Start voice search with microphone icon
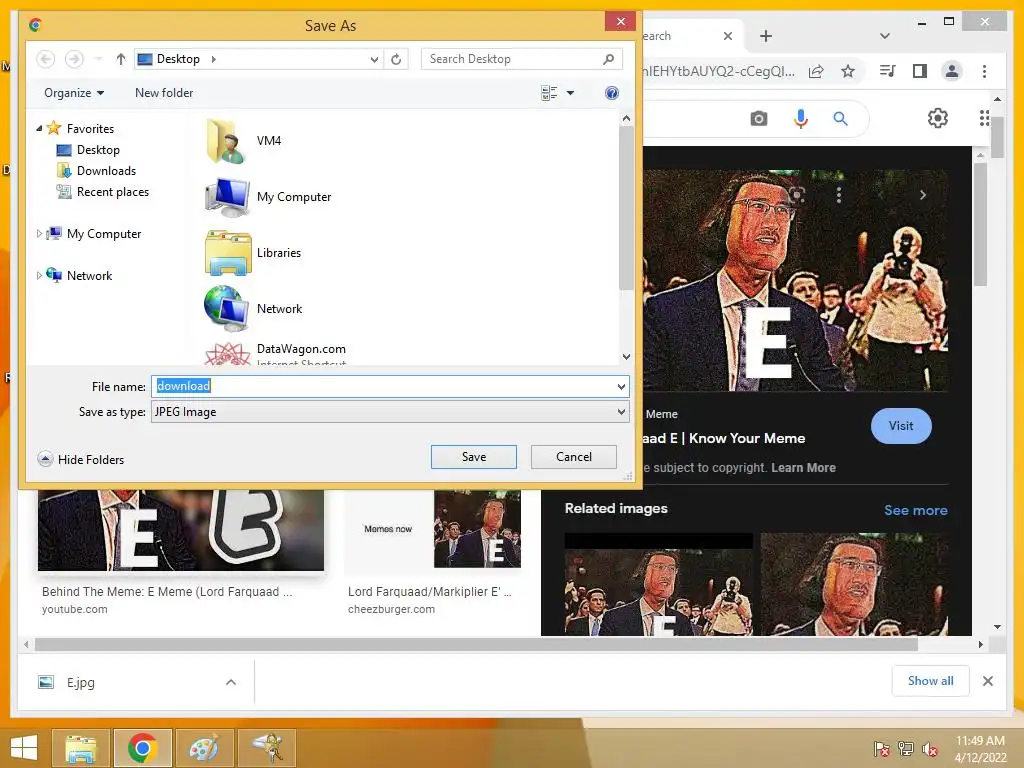 pos(801,118)
